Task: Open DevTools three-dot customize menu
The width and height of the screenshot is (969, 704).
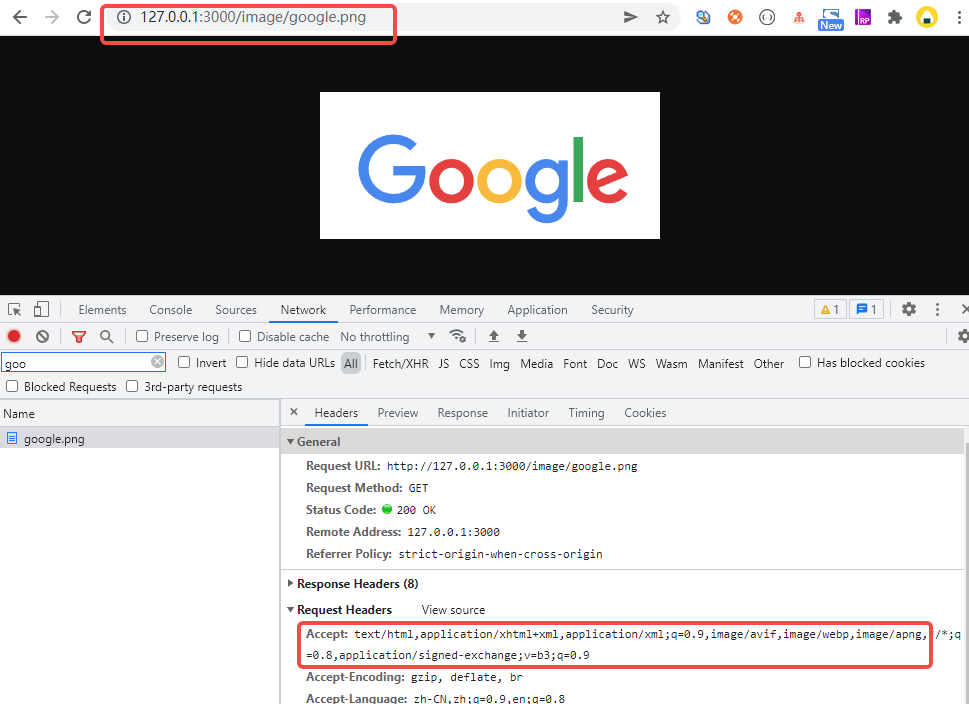Action: pos(937,309)
